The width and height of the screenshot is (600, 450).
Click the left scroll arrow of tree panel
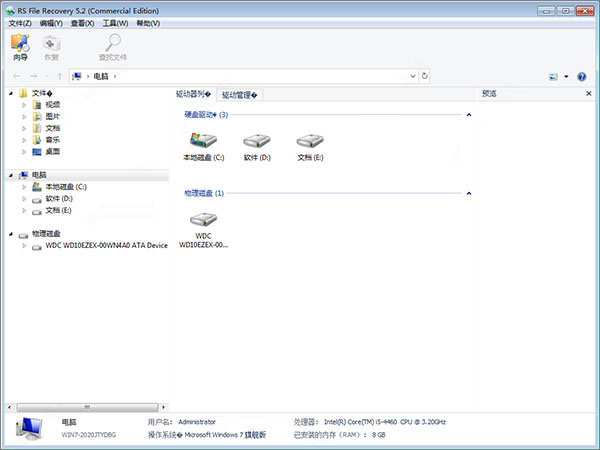[x=10, y=407]
